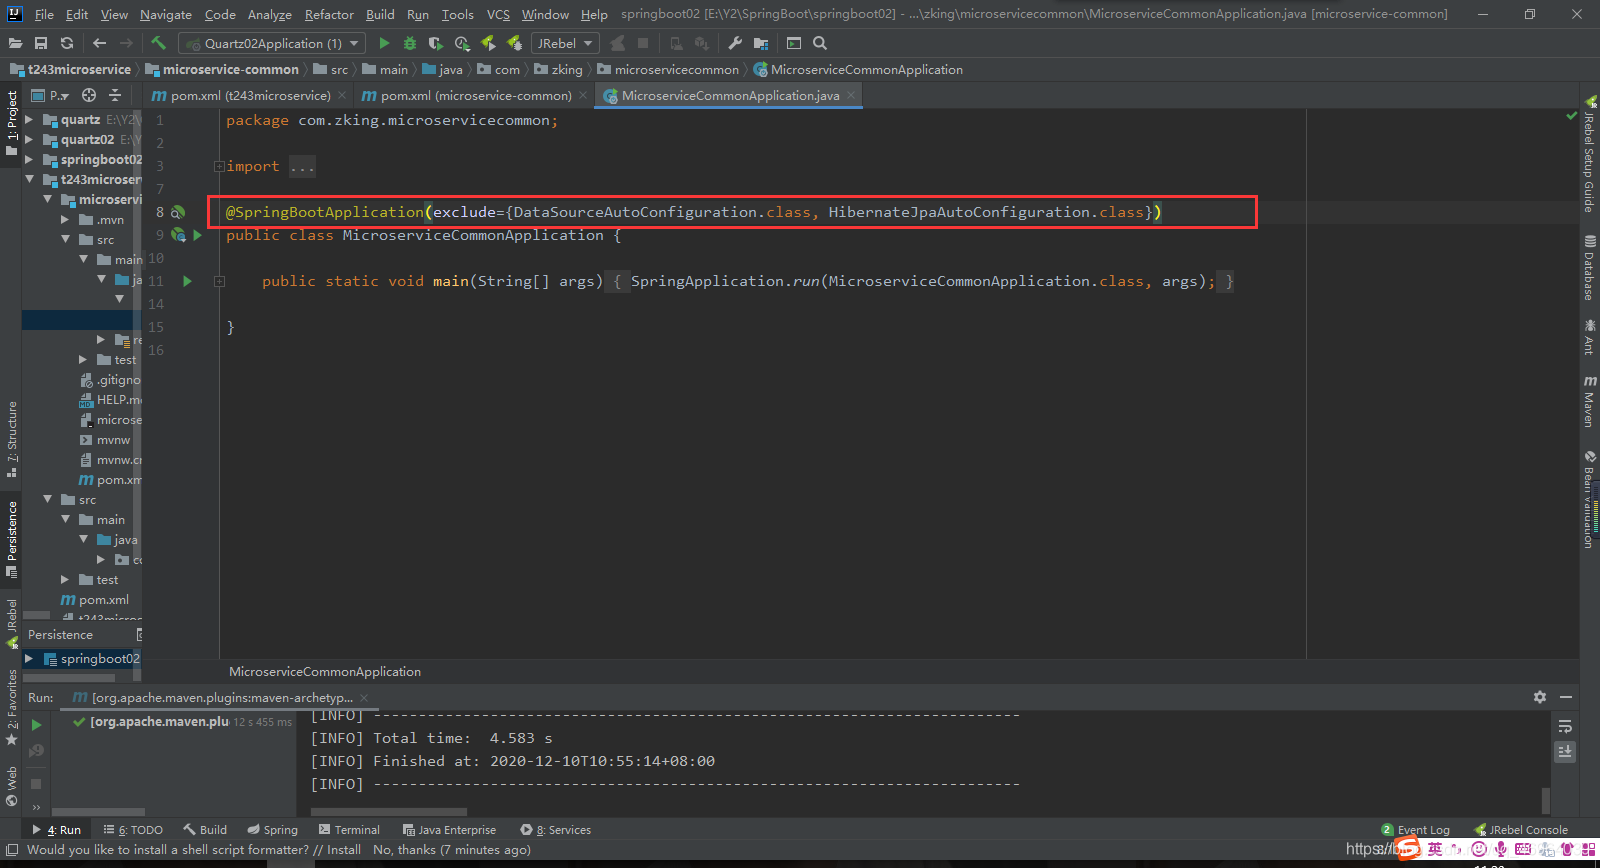
Task: Open file with the toolbar Open icon
Action: click(x=15, y=43)
